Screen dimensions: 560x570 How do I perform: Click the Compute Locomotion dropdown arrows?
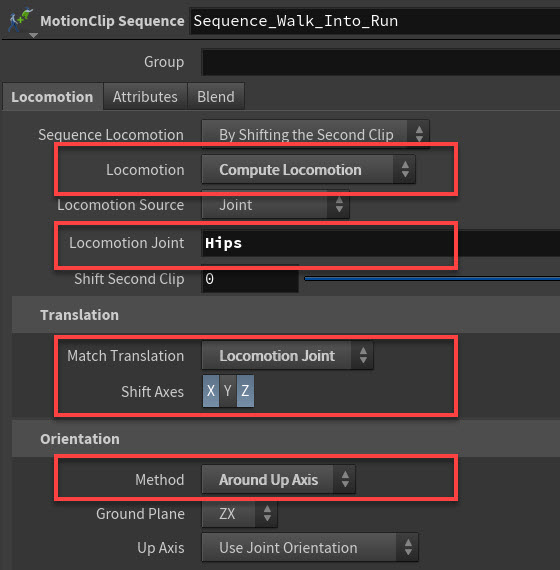(x=405, y=170)
